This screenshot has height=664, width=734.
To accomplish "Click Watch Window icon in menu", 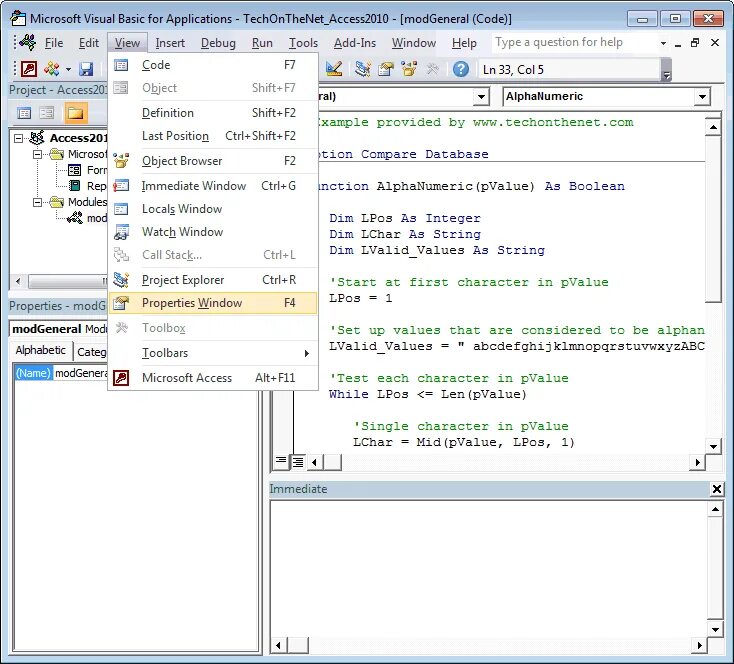I will point(121,232).
